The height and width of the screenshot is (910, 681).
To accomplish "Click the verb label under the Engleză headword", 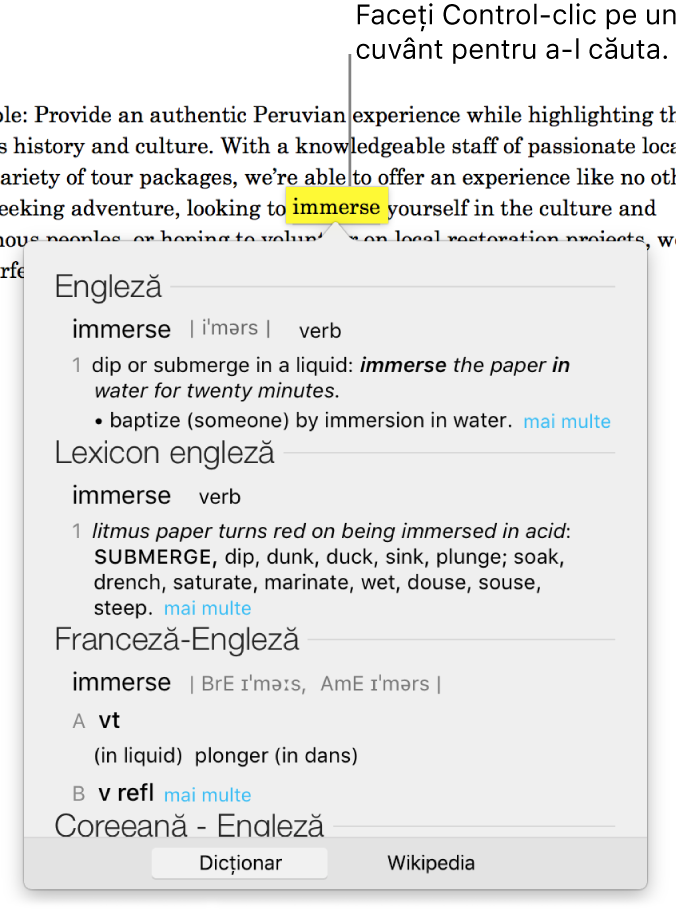I will click(x=320, y=330).
